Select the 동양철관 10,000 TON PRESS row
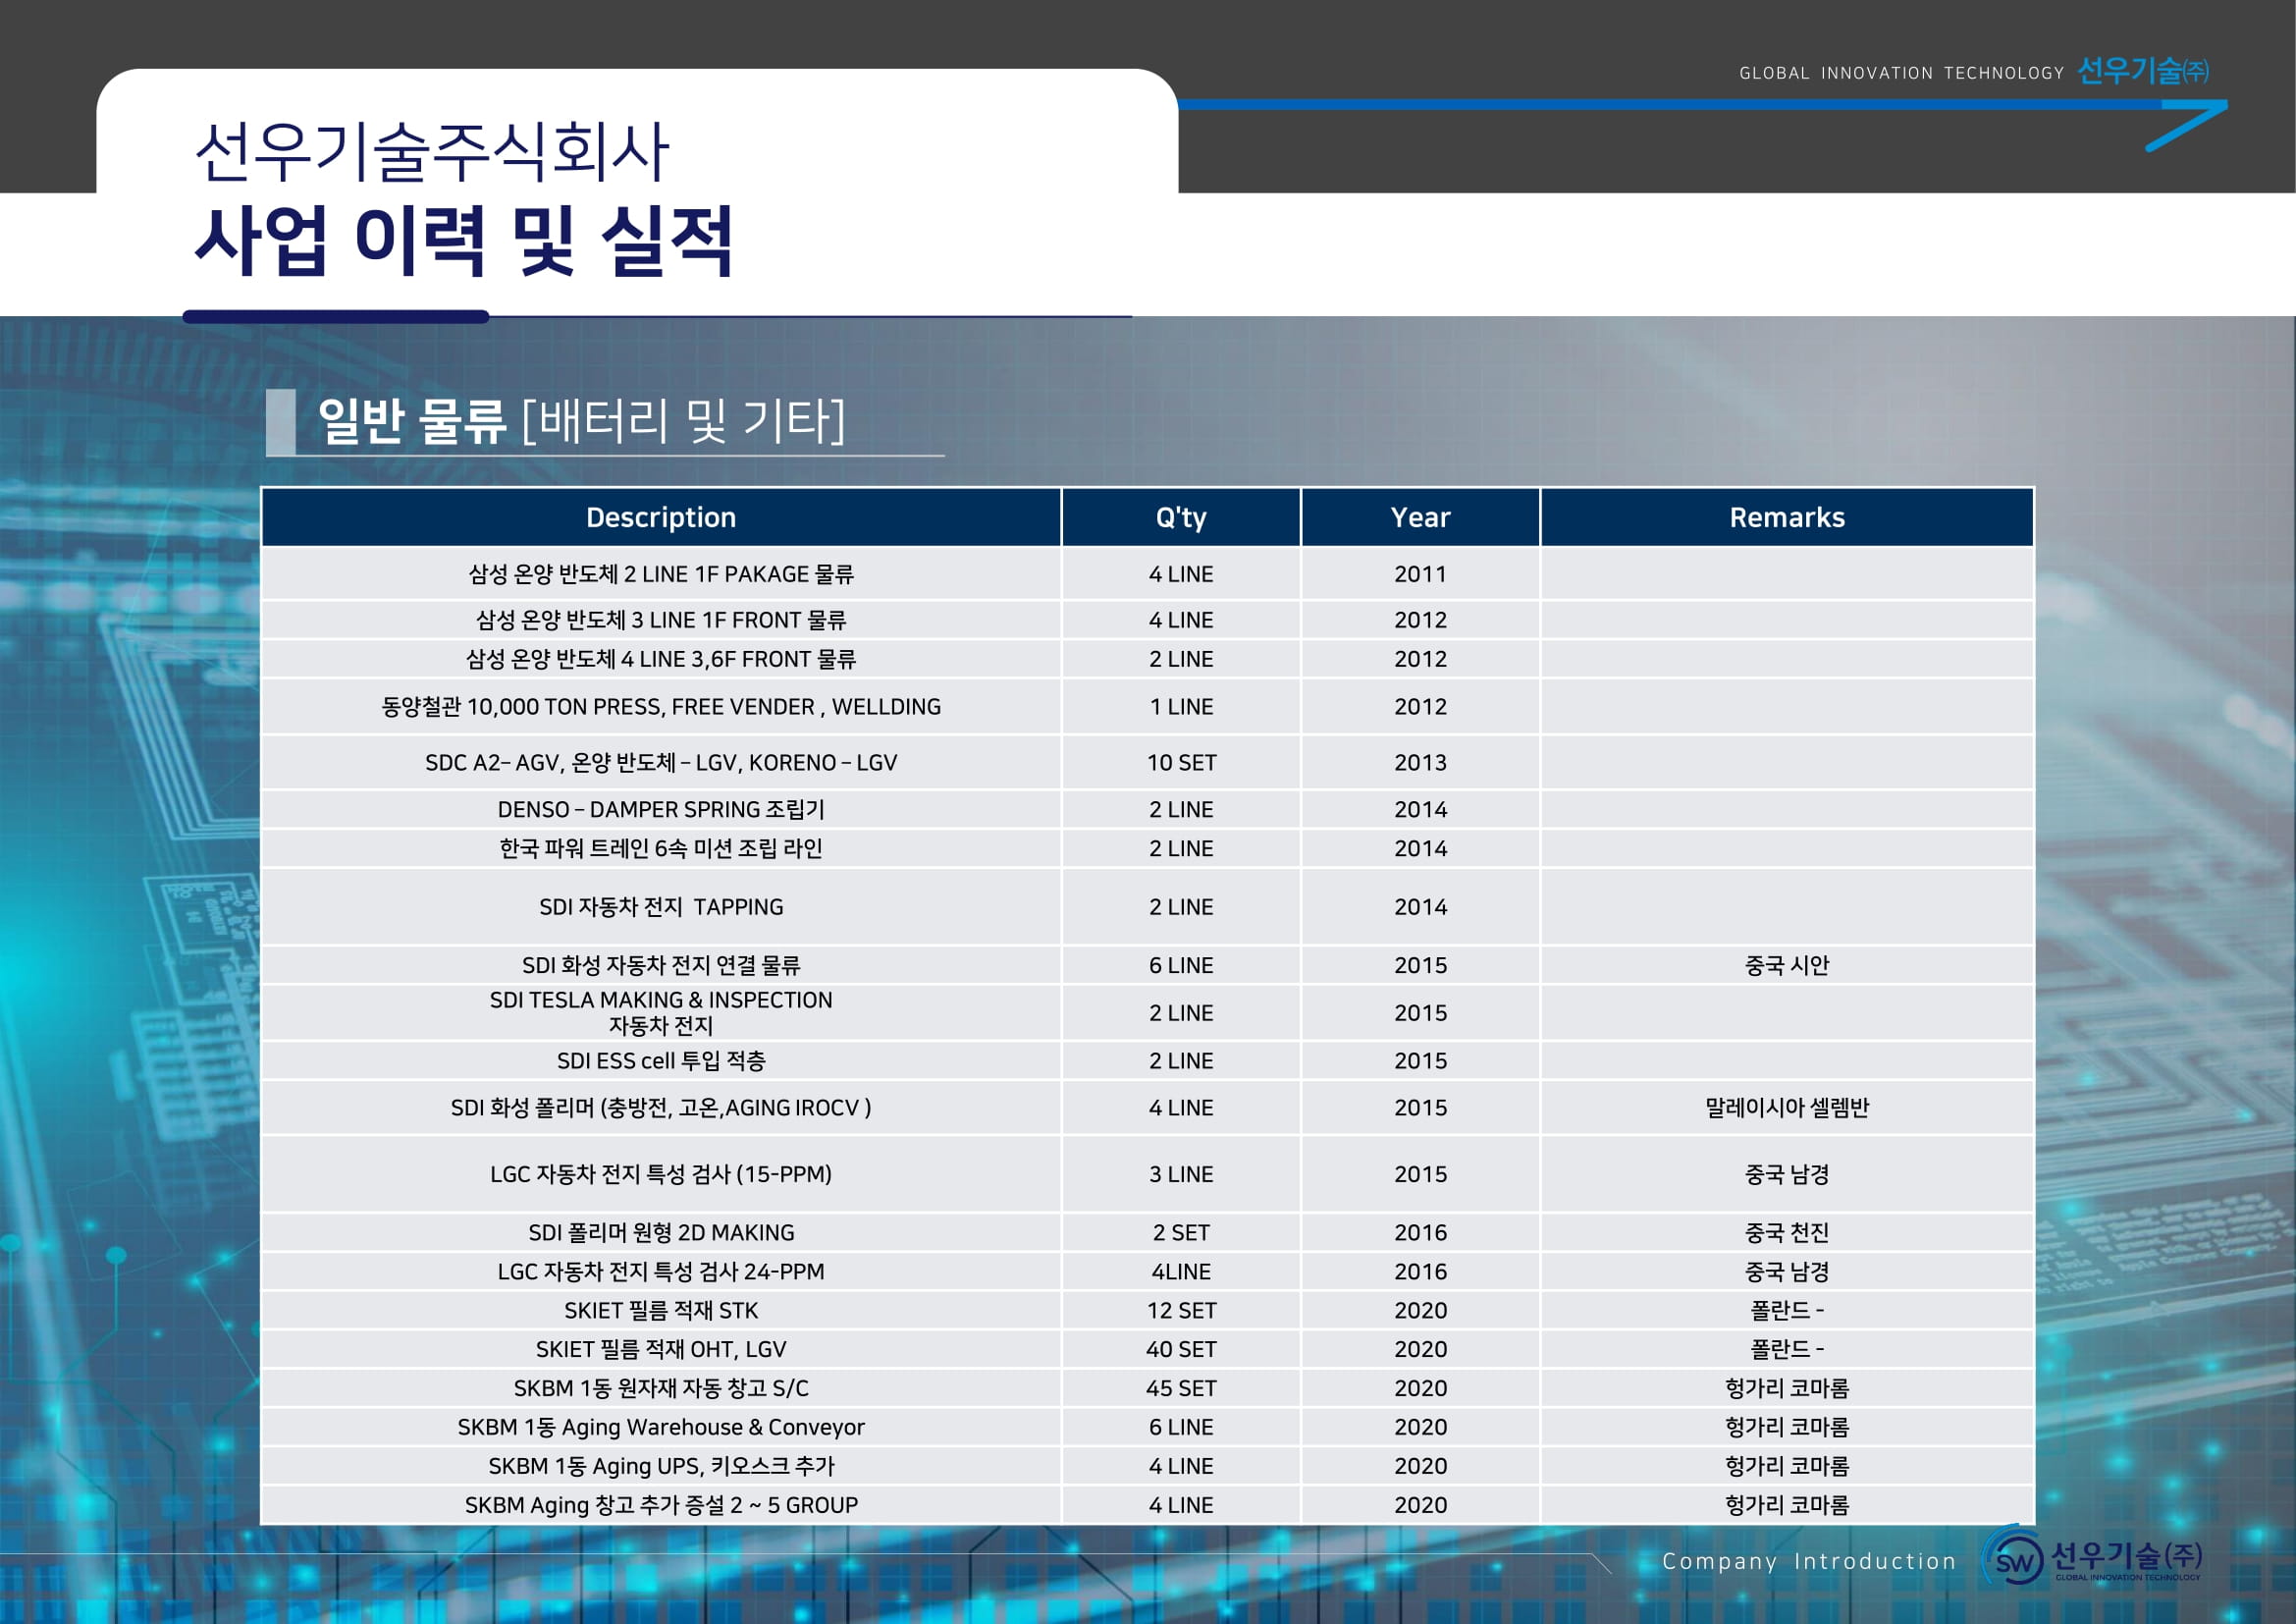The height and width of the screenshot is (1624, 2296). click(660, 707)
